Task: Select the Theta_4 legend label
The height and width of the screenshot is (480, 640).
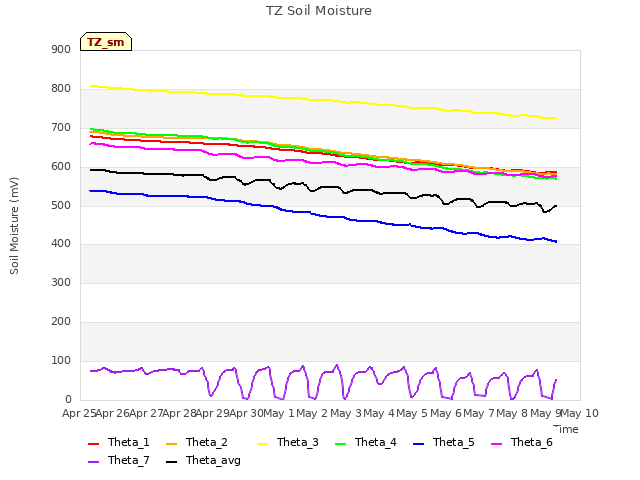Action: [376, 442]
